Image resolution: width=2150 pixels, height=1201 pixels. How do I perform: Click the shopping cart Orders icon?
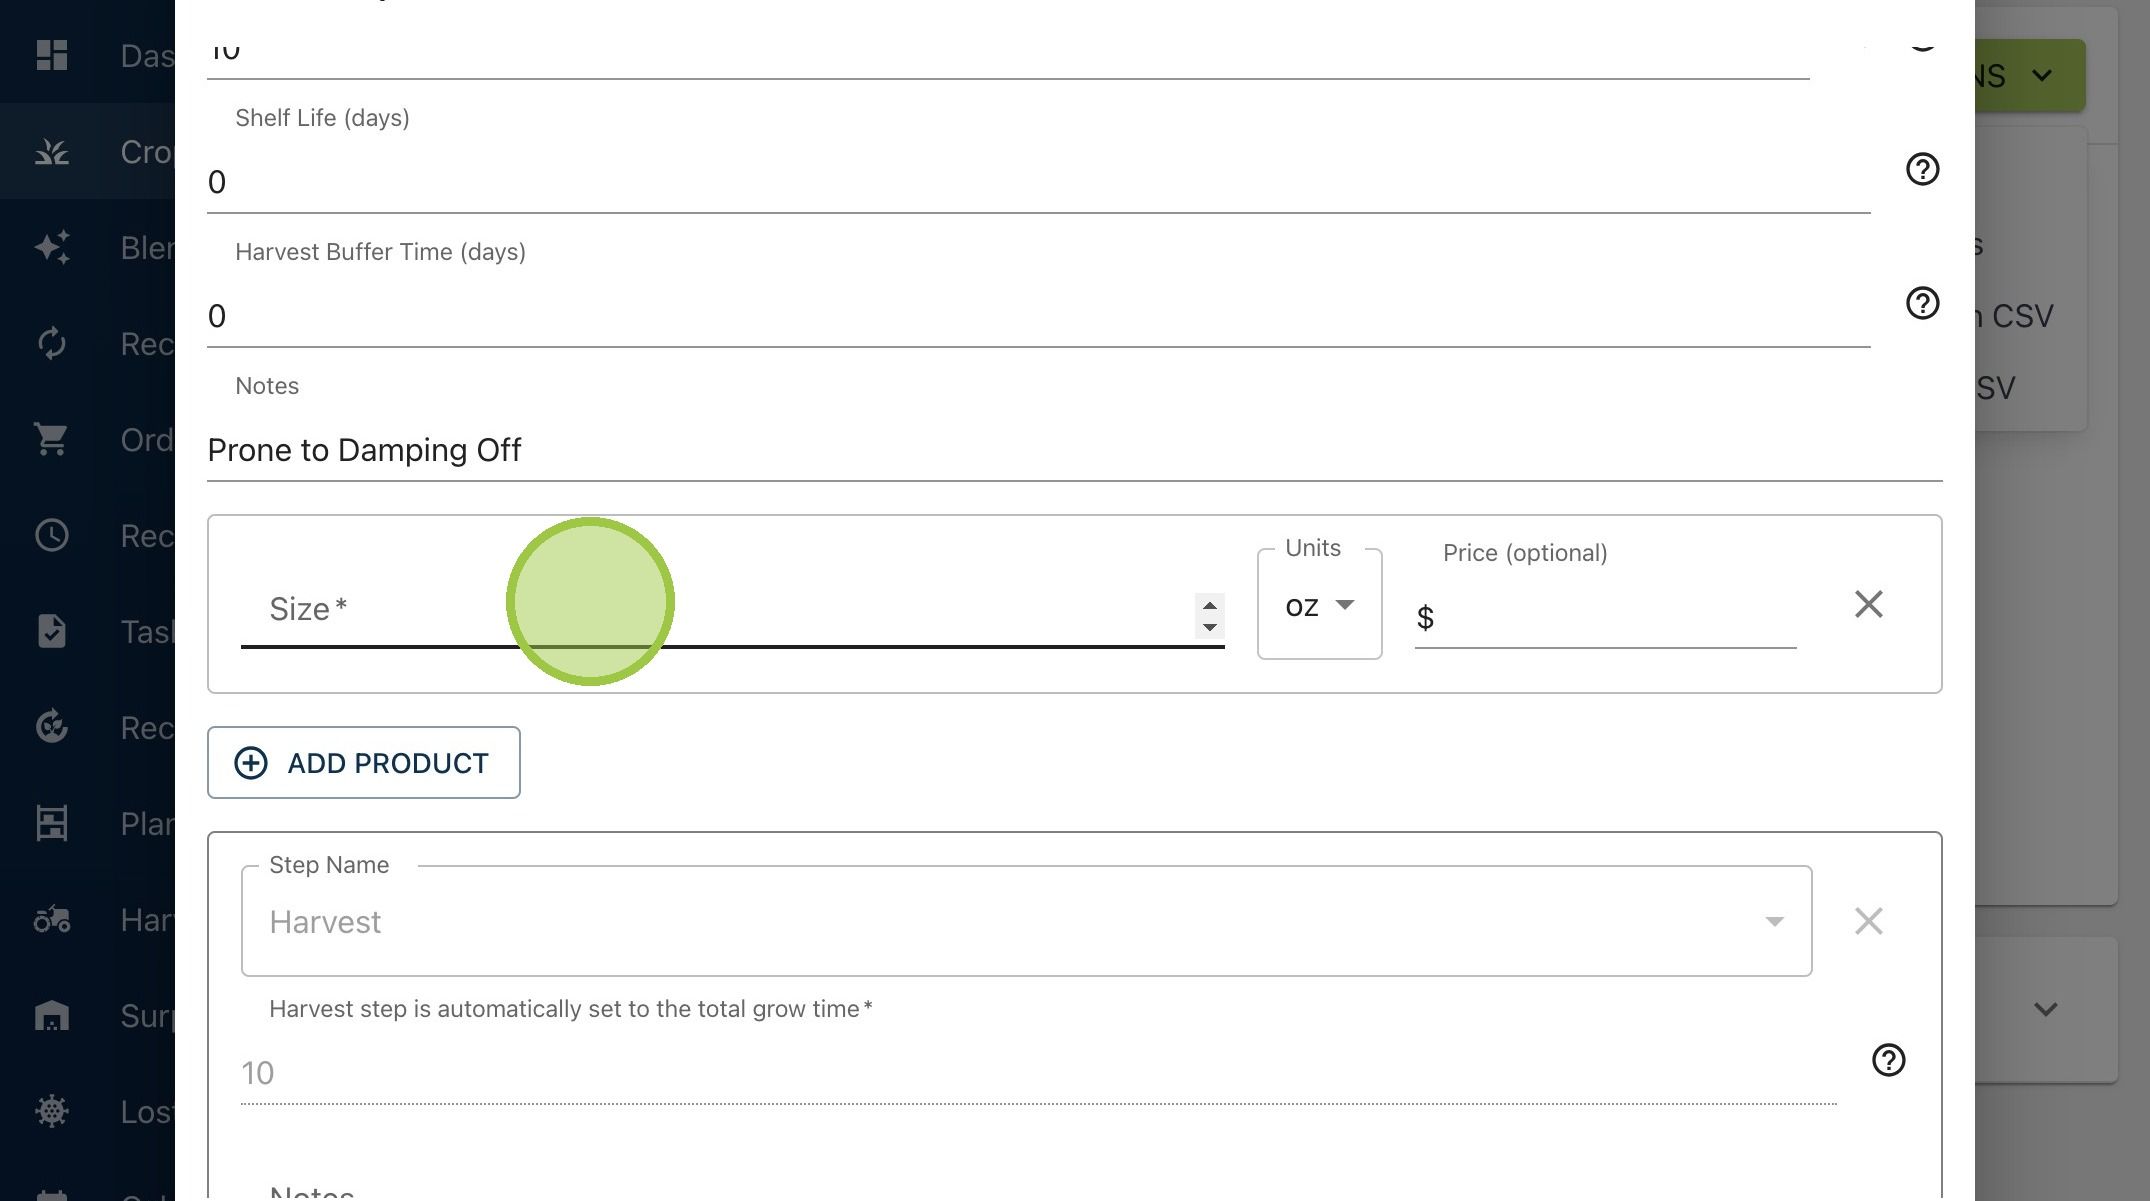point(52,439)
